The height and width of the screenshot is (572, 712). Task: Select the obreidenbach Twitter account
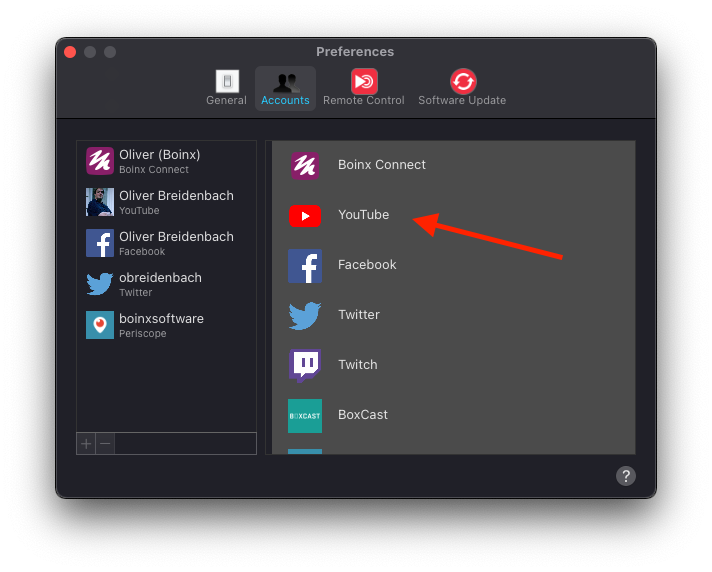[167, 284]
